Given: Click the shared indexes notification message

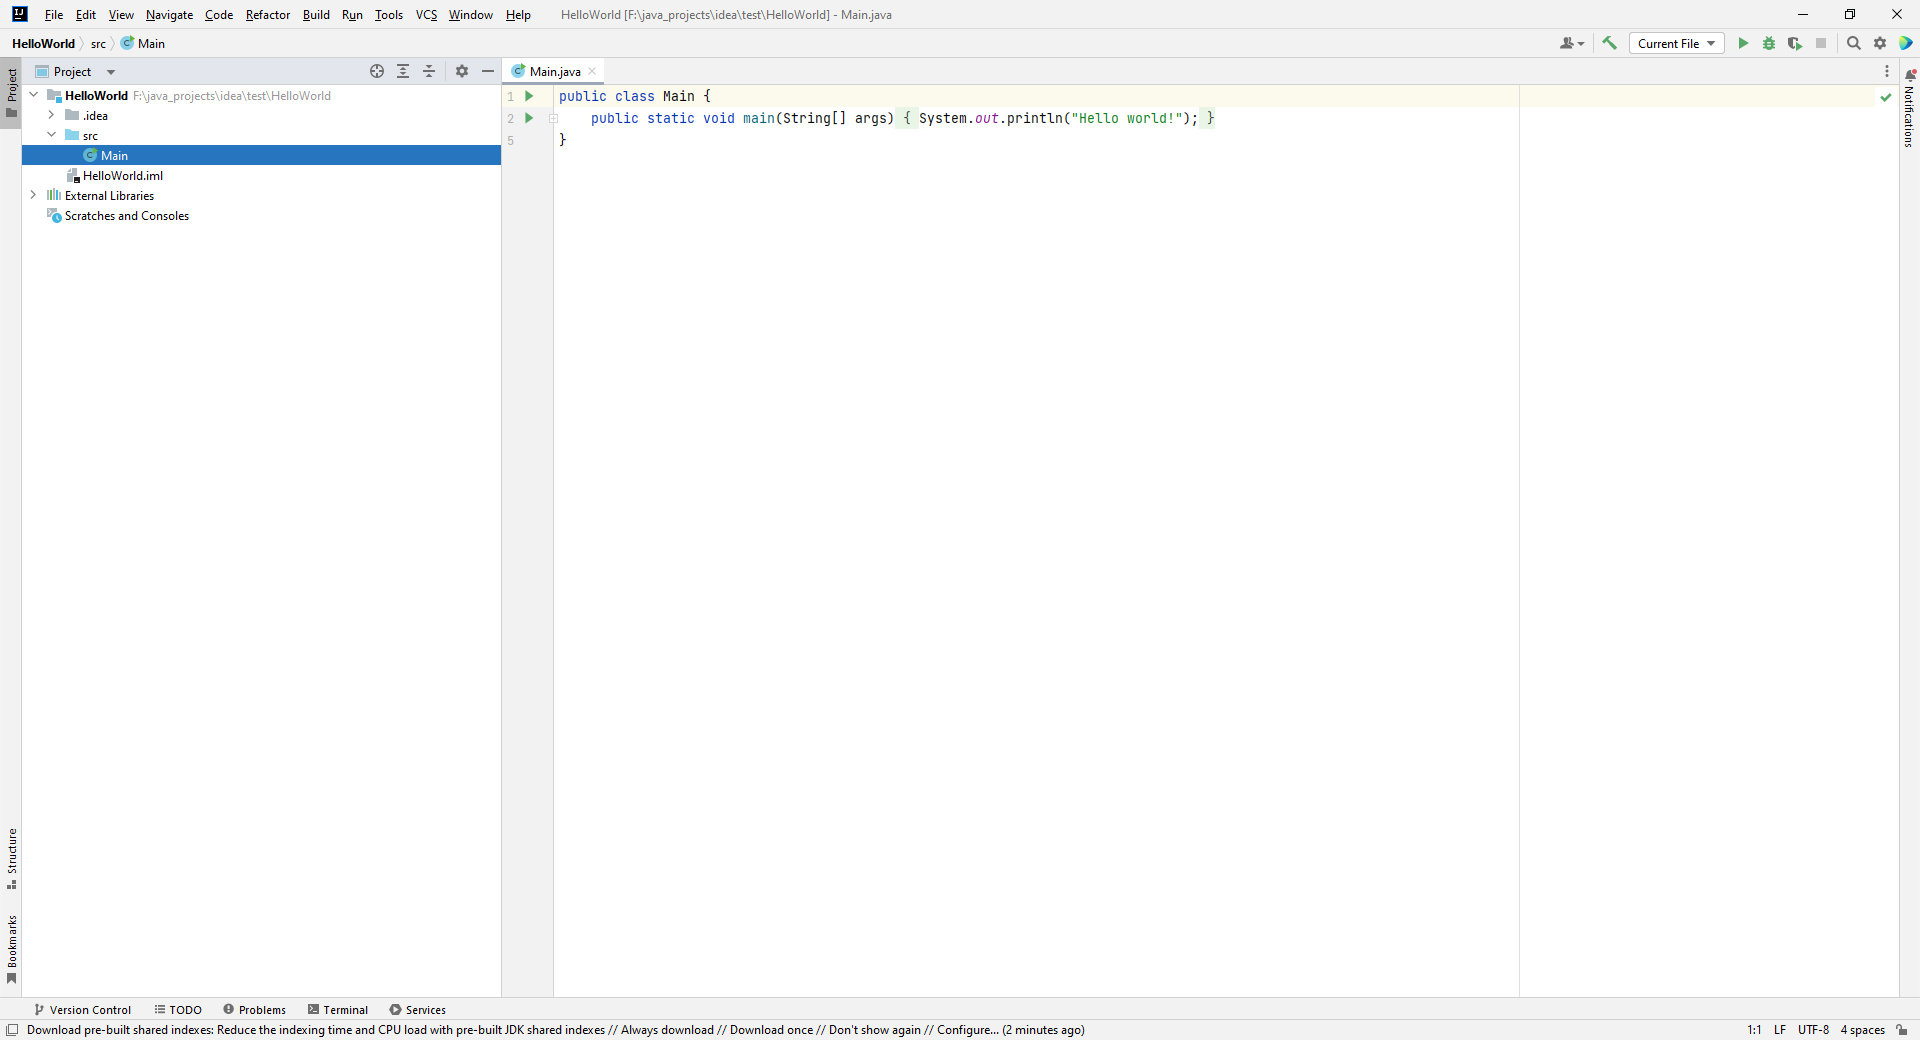Looking at the screenshot, I should pyautogui.click(x=556, y=1030).
